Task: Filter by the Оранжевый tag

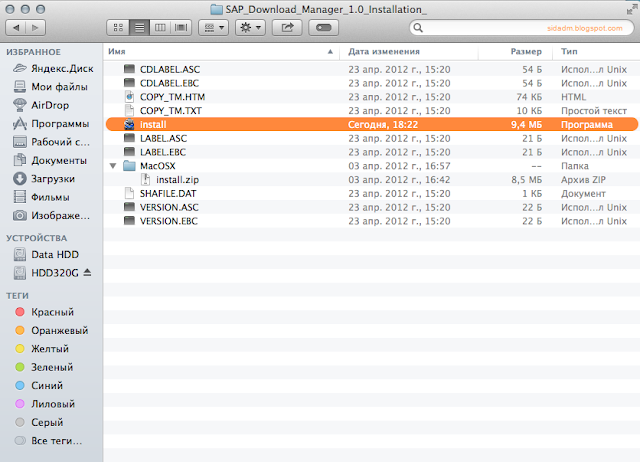Action: pyautogui.click(x=51, y=330)
